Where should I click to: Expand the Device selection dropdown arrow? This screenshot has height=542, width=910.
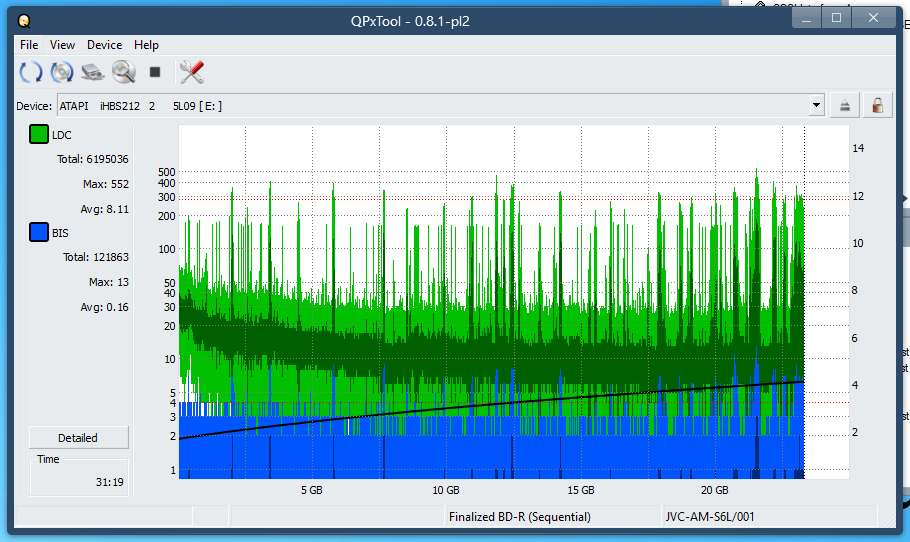tap(817, 106)
